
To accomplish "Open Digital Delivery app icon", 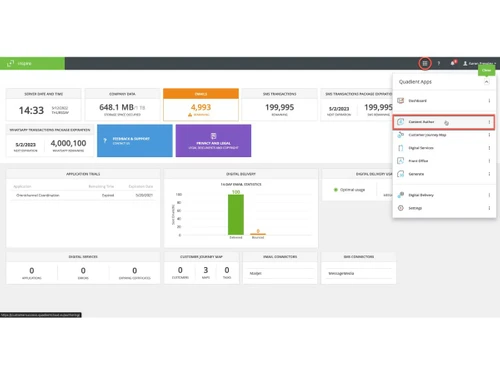I will [x=401, y=195].
